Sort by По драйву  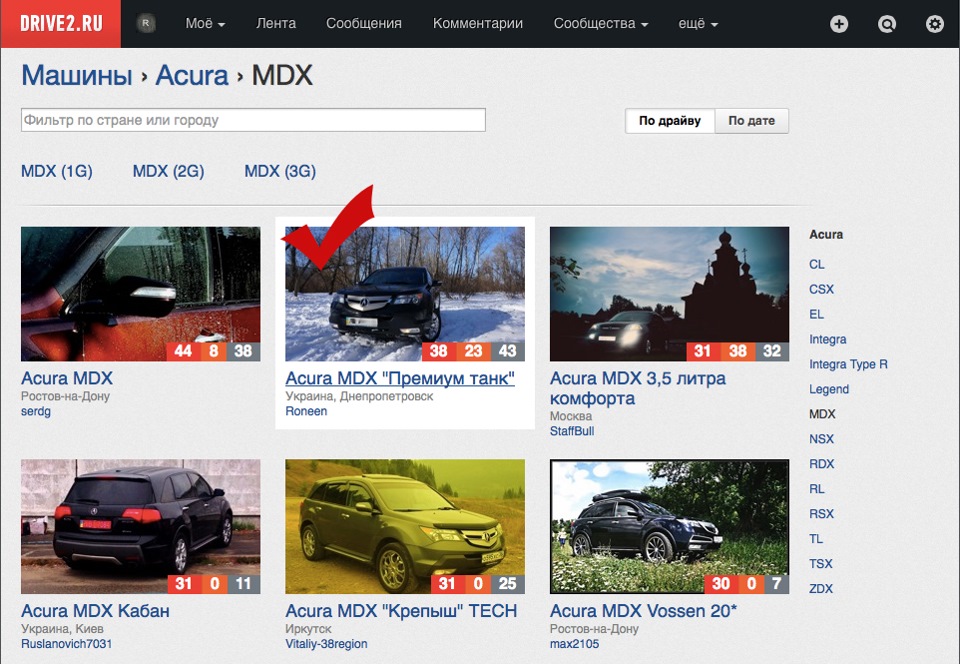(x=670, y=121)
